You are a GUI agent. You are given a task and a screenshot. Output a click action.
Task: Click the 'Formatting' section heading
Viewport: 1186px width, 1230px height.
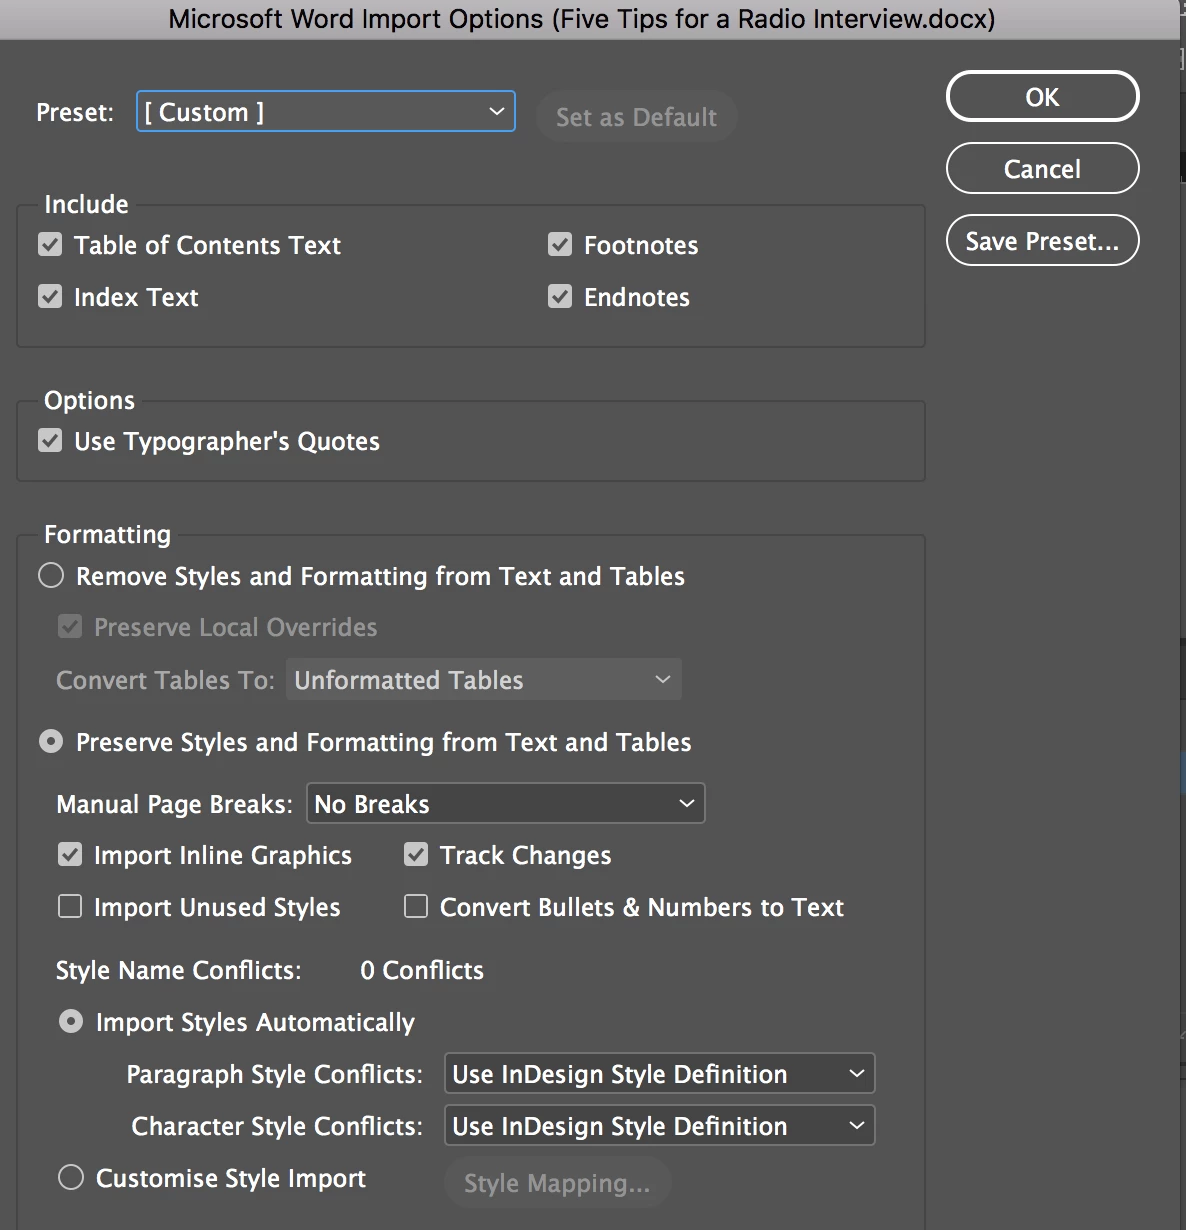point(108,535)
